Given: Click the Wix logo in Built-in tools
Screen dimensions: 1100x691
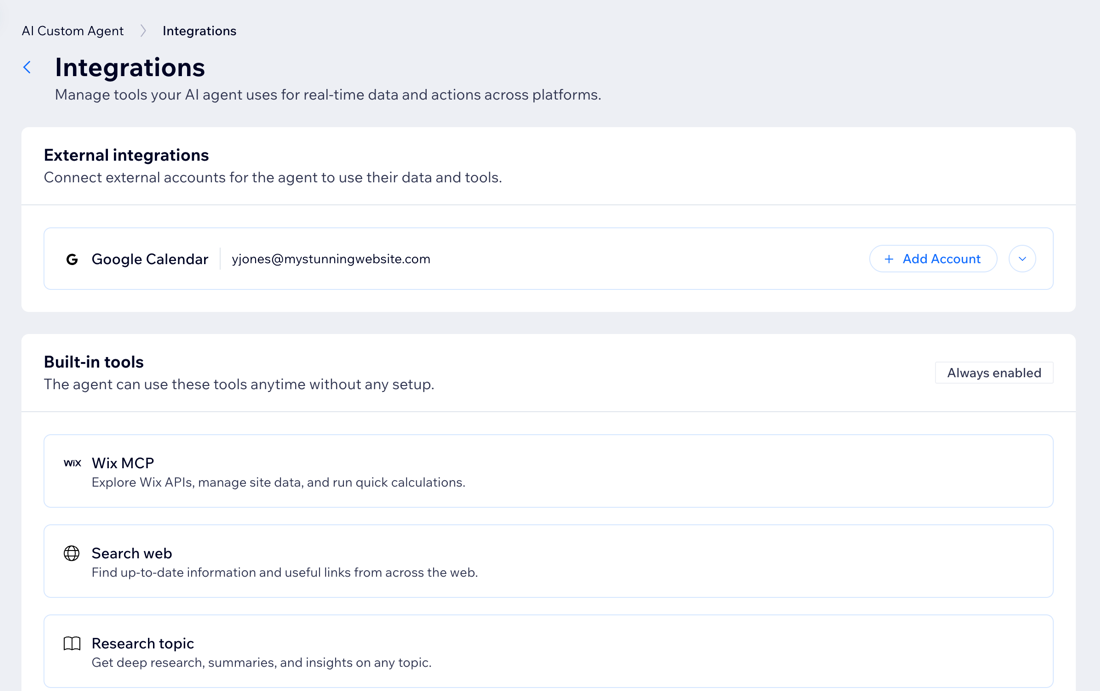Looking at the screenshot, I should [72, 463].
